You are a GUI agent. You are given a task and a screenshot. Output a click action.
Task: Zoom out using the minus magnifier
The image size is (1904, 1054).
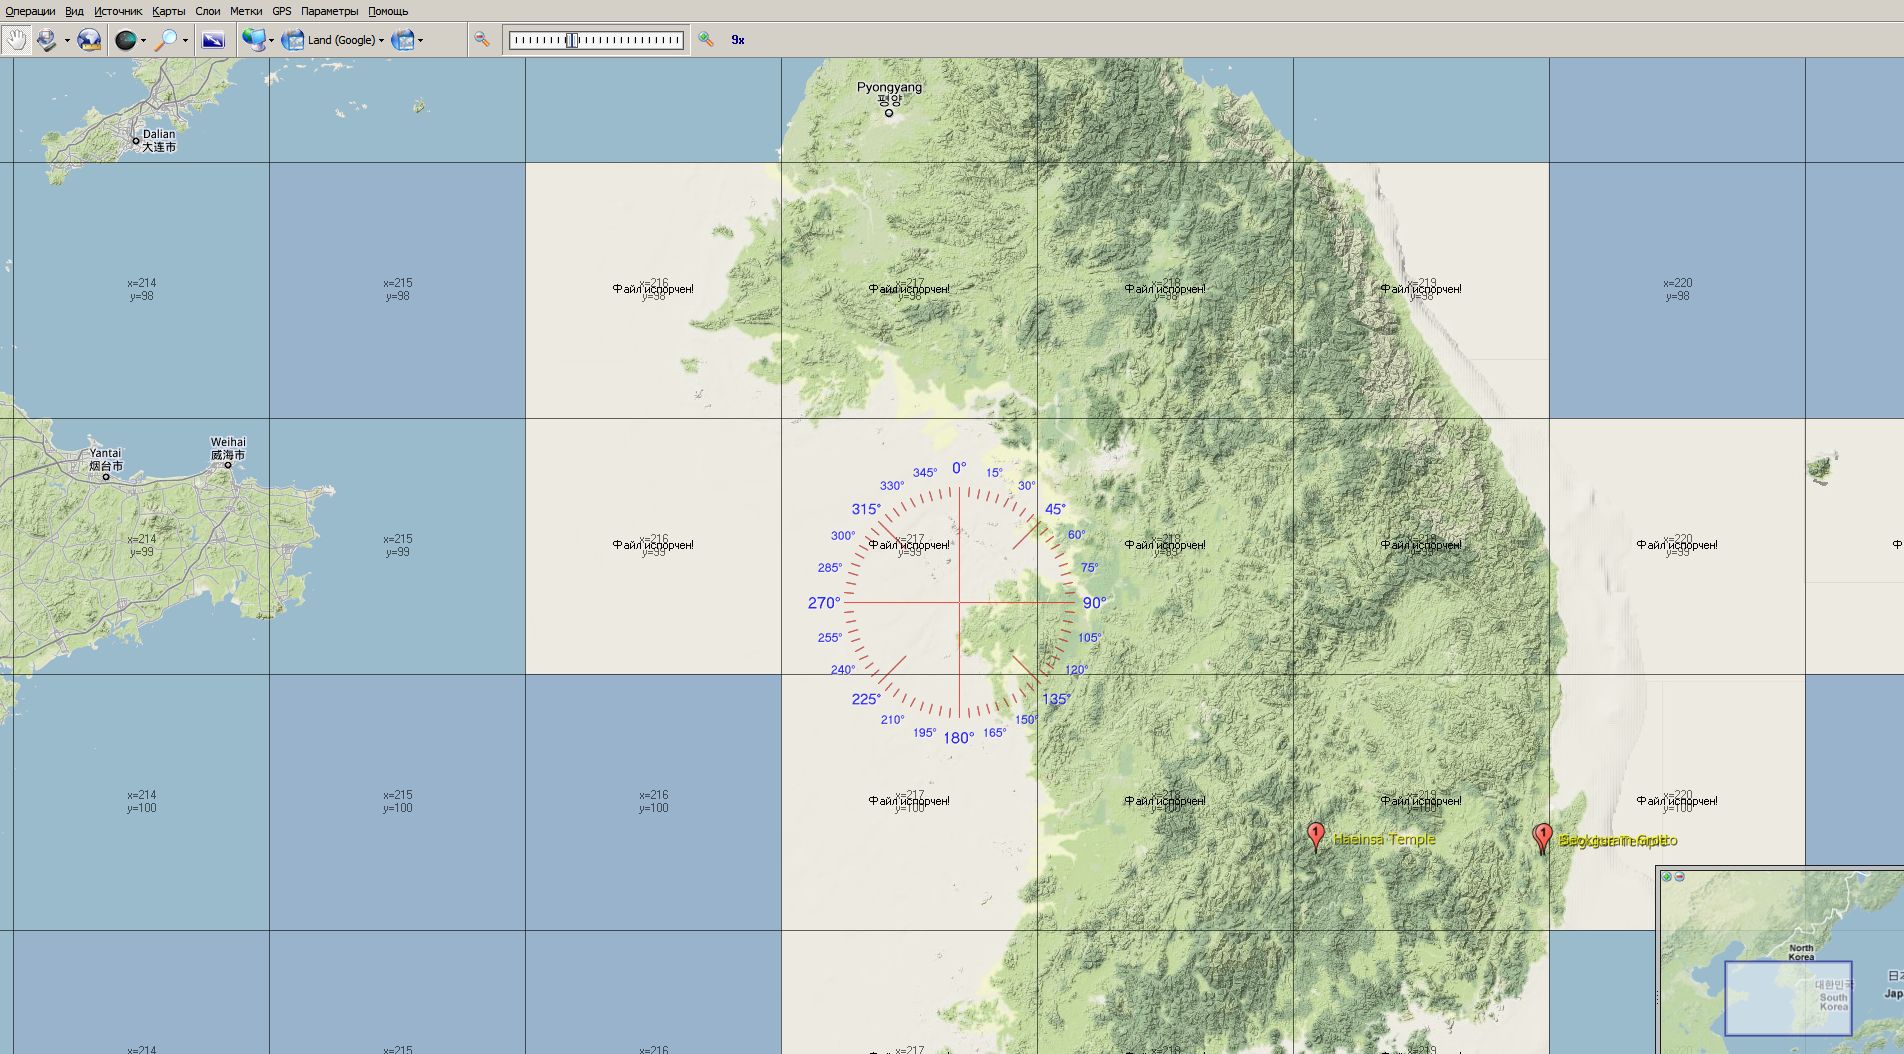482,40
